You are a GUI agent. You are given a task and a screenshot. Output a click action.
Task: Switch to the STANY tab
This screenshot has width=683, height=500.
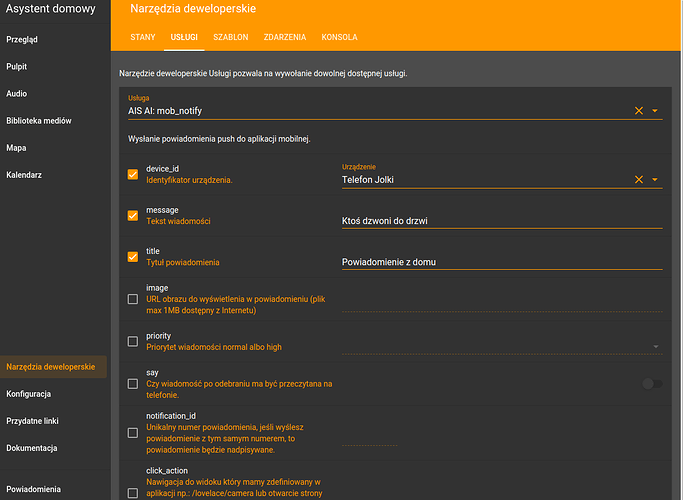pyautogui.click(x=143, y=37)
